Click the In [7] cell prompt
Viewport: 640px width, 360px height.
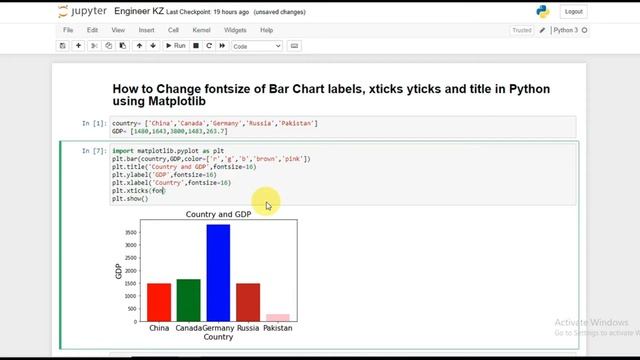pos(94,151)
